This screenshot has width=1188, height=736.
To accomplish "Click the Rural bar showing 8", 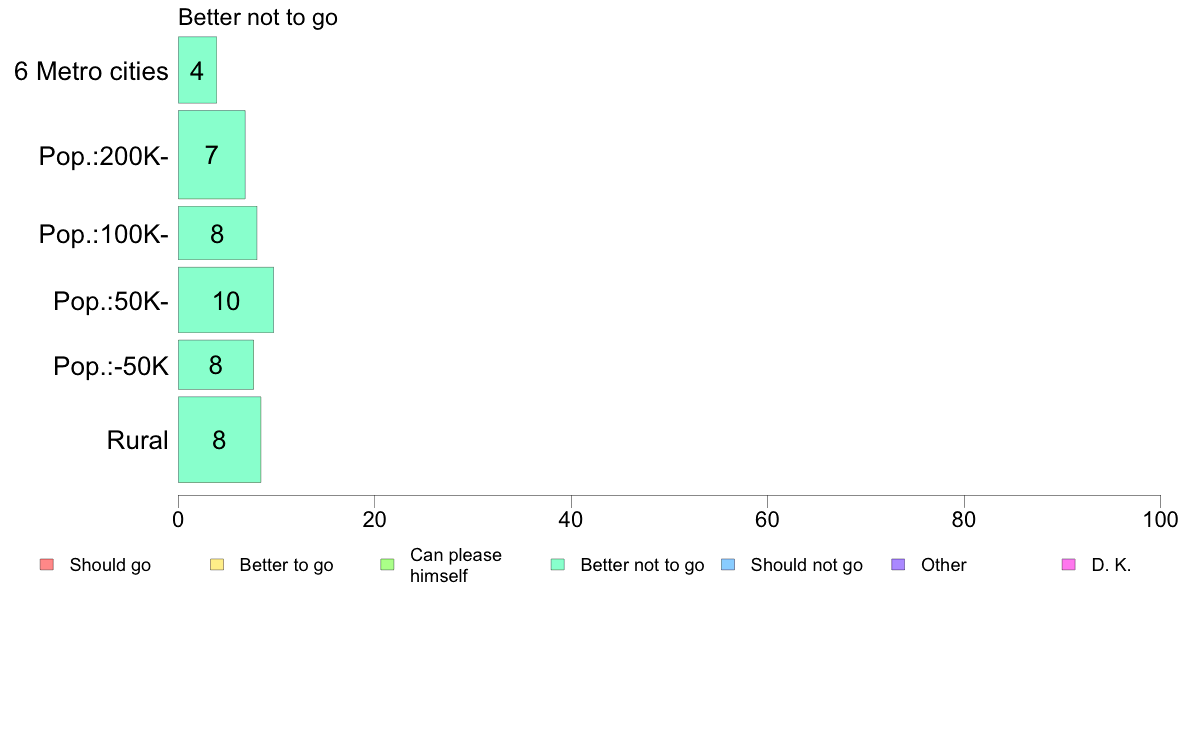I will click(x=220, y=439).
